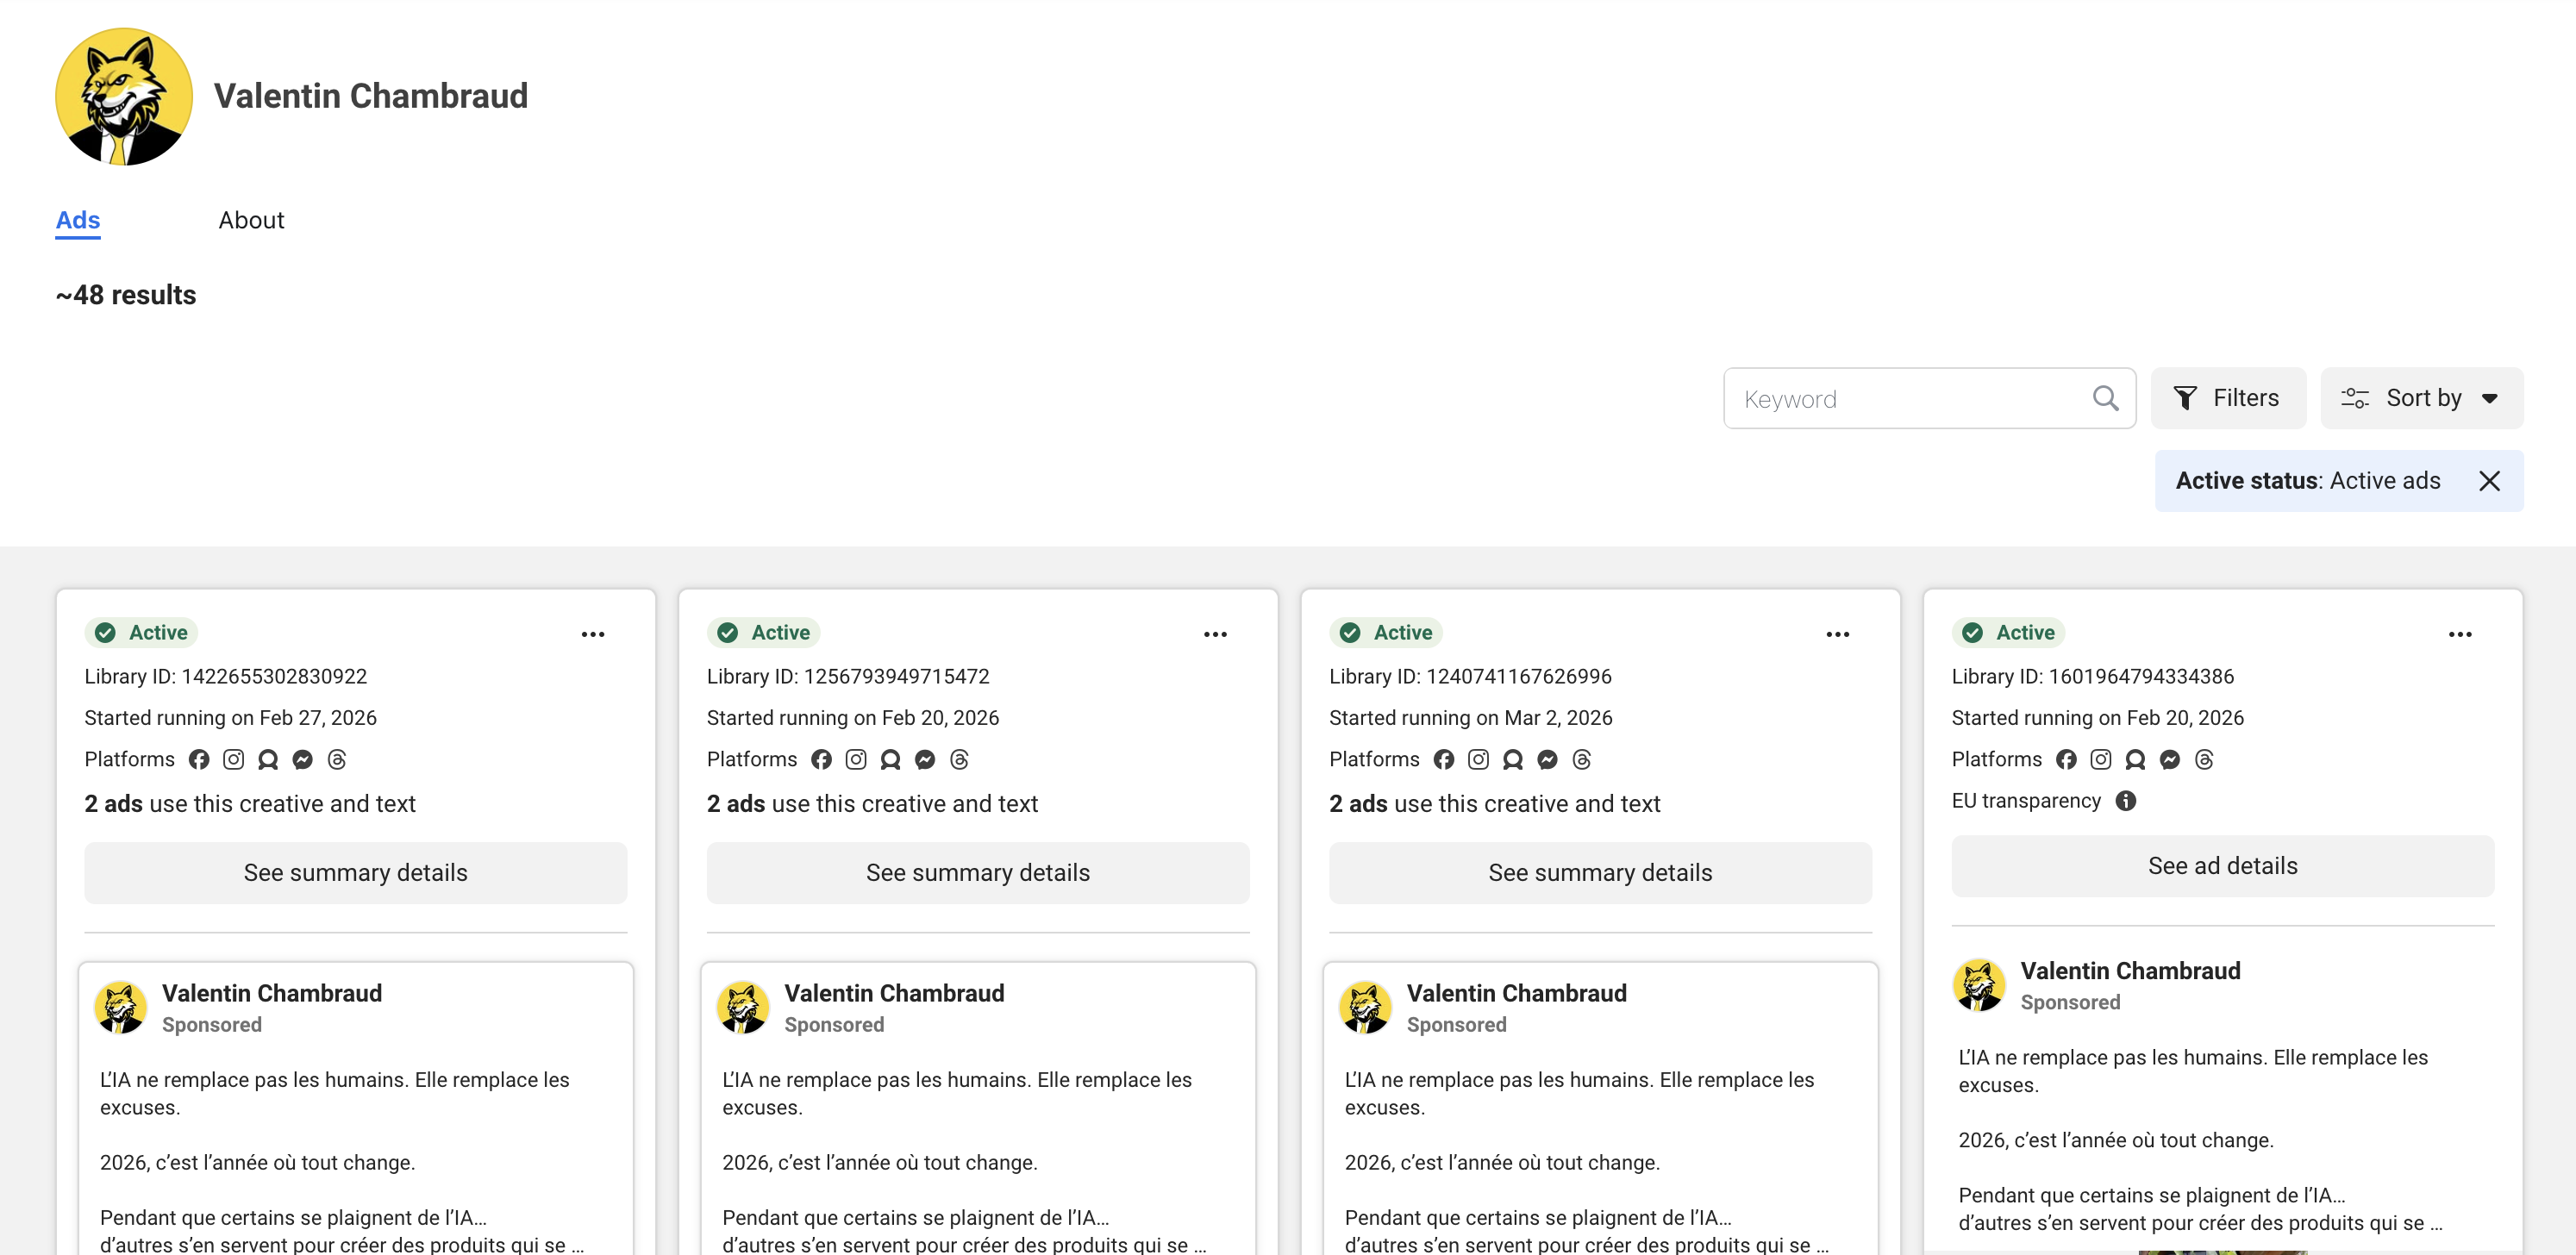The width and height of the screenshot is (2576, 1255).
Task: Type in the Keyword search field
Action: pyautogui.click(x=1910, y=399)
